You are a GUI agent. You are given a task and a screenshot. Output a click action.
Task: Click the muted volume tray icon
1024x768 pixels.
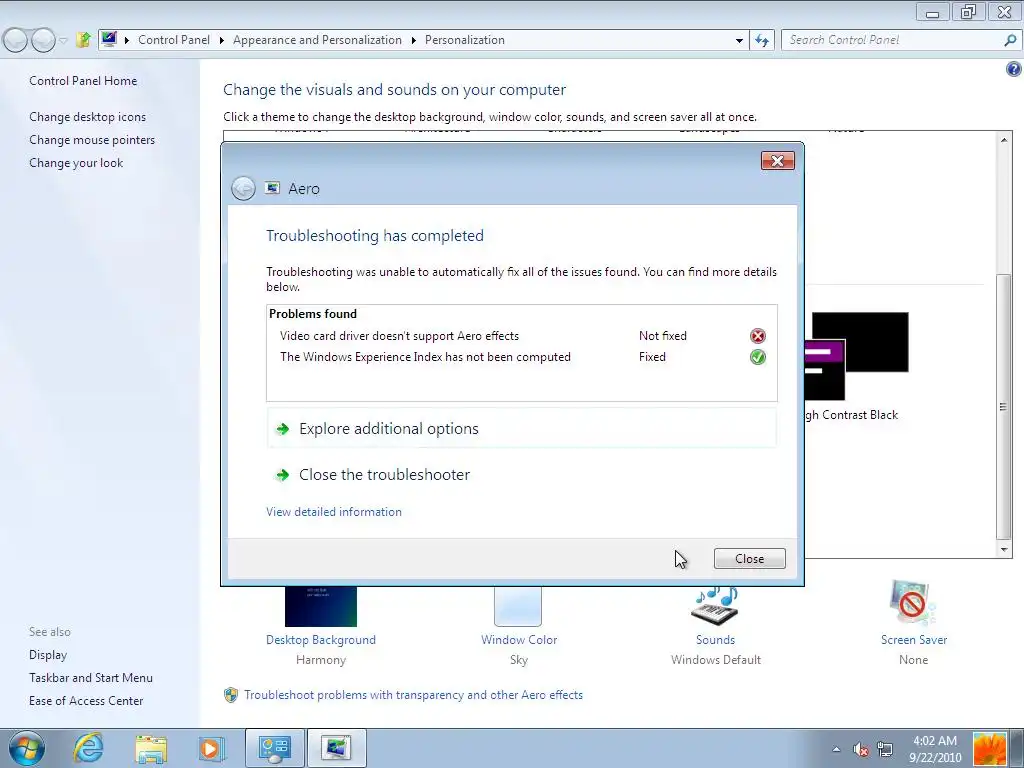(x=861, y=749)
